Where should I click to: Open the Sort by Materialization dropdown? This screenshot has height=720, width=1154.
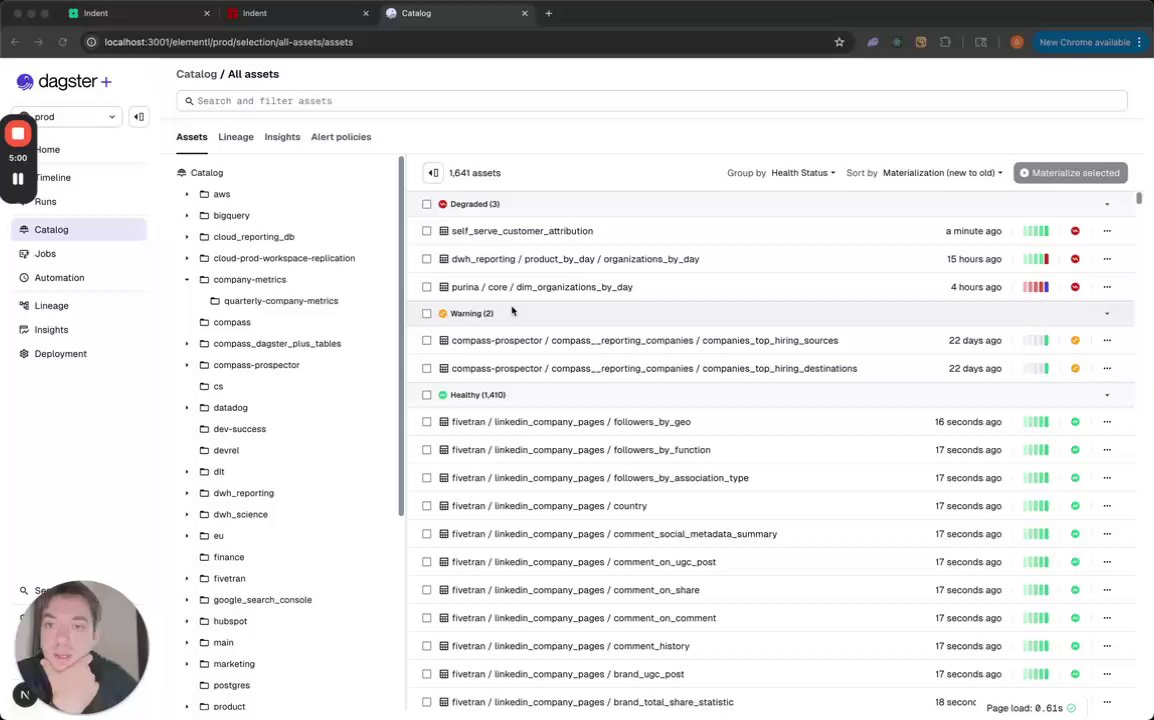tap(942, 173)
